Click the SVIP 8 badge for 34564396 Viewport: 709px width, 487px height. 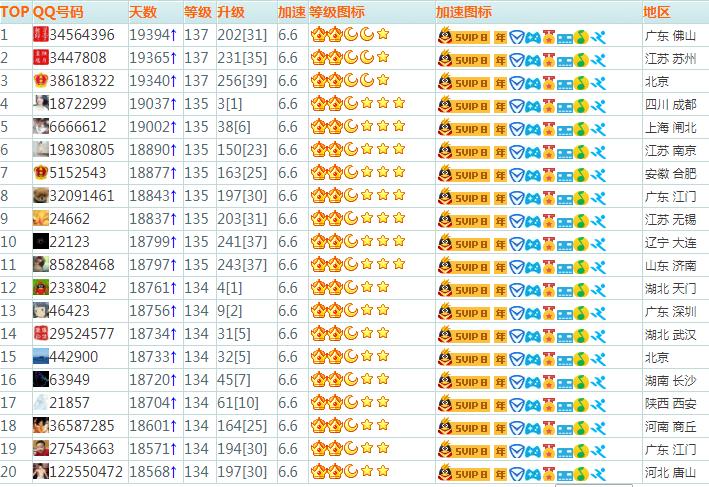(463, 37)
